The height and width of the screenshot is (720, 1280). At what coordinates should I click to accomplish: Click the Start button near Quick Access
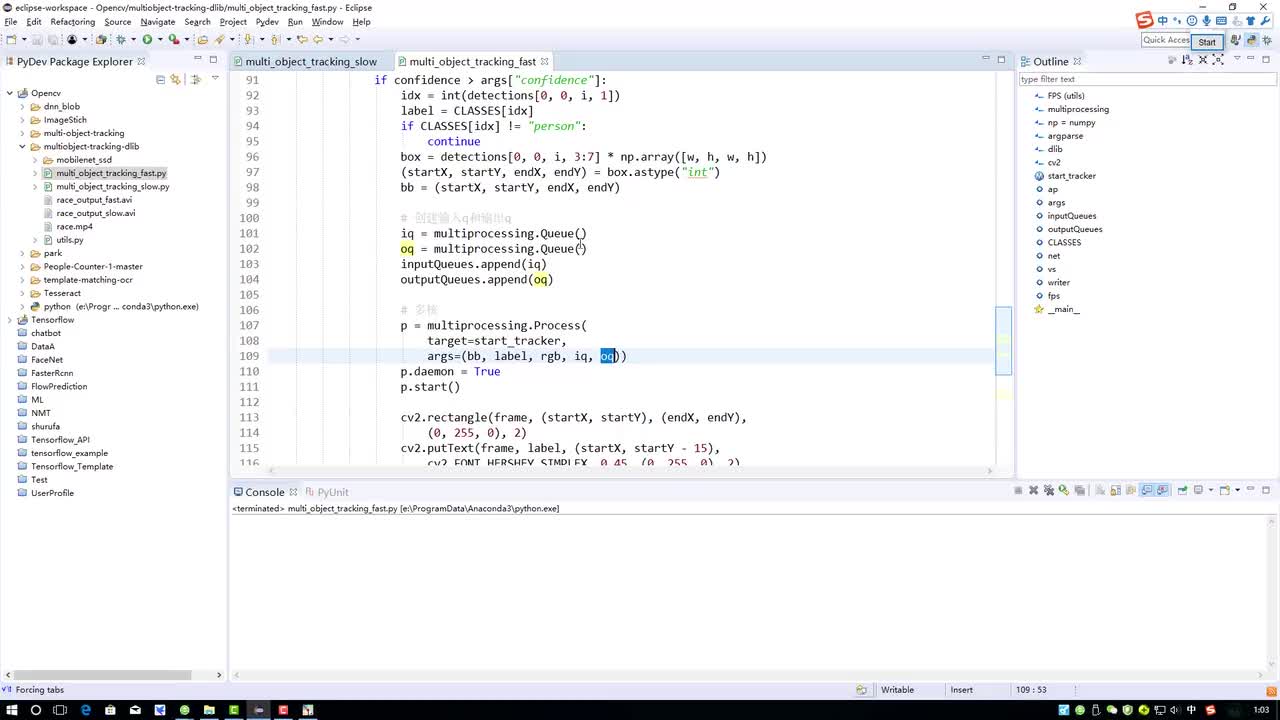[1207, 41]
